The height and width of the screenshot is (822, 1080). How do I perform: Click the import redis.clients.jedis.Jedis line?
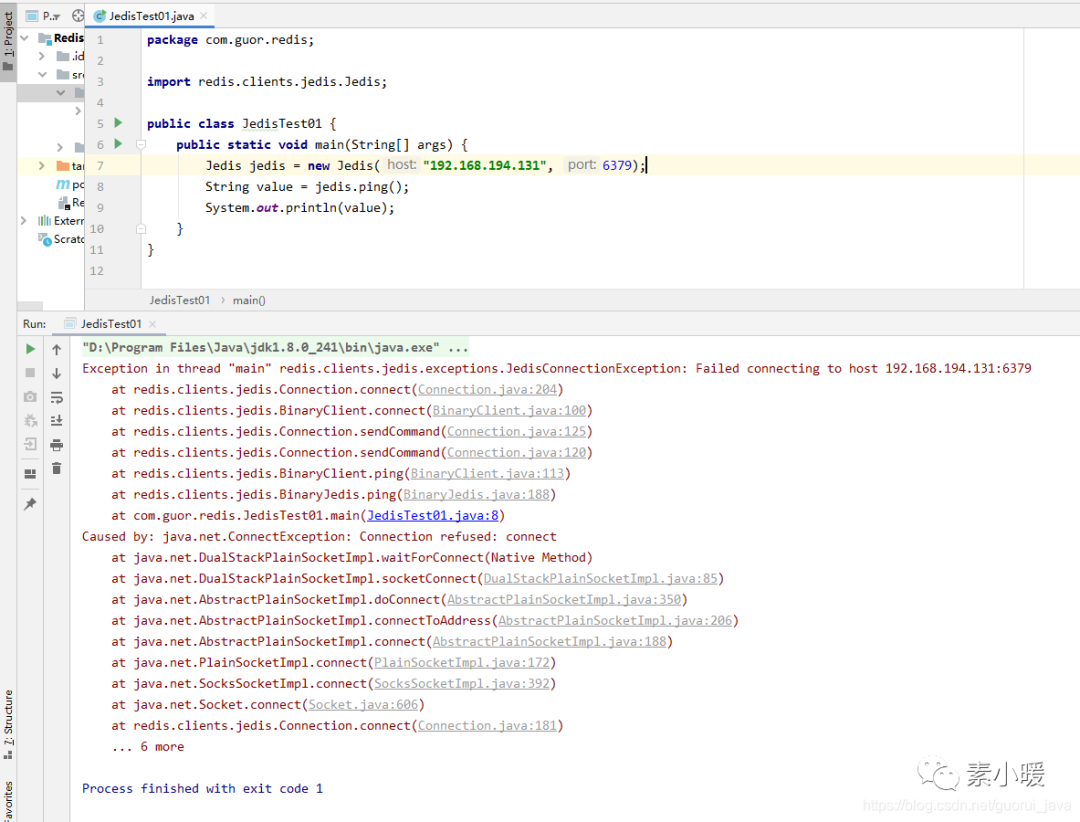click(x=267, y=81)
